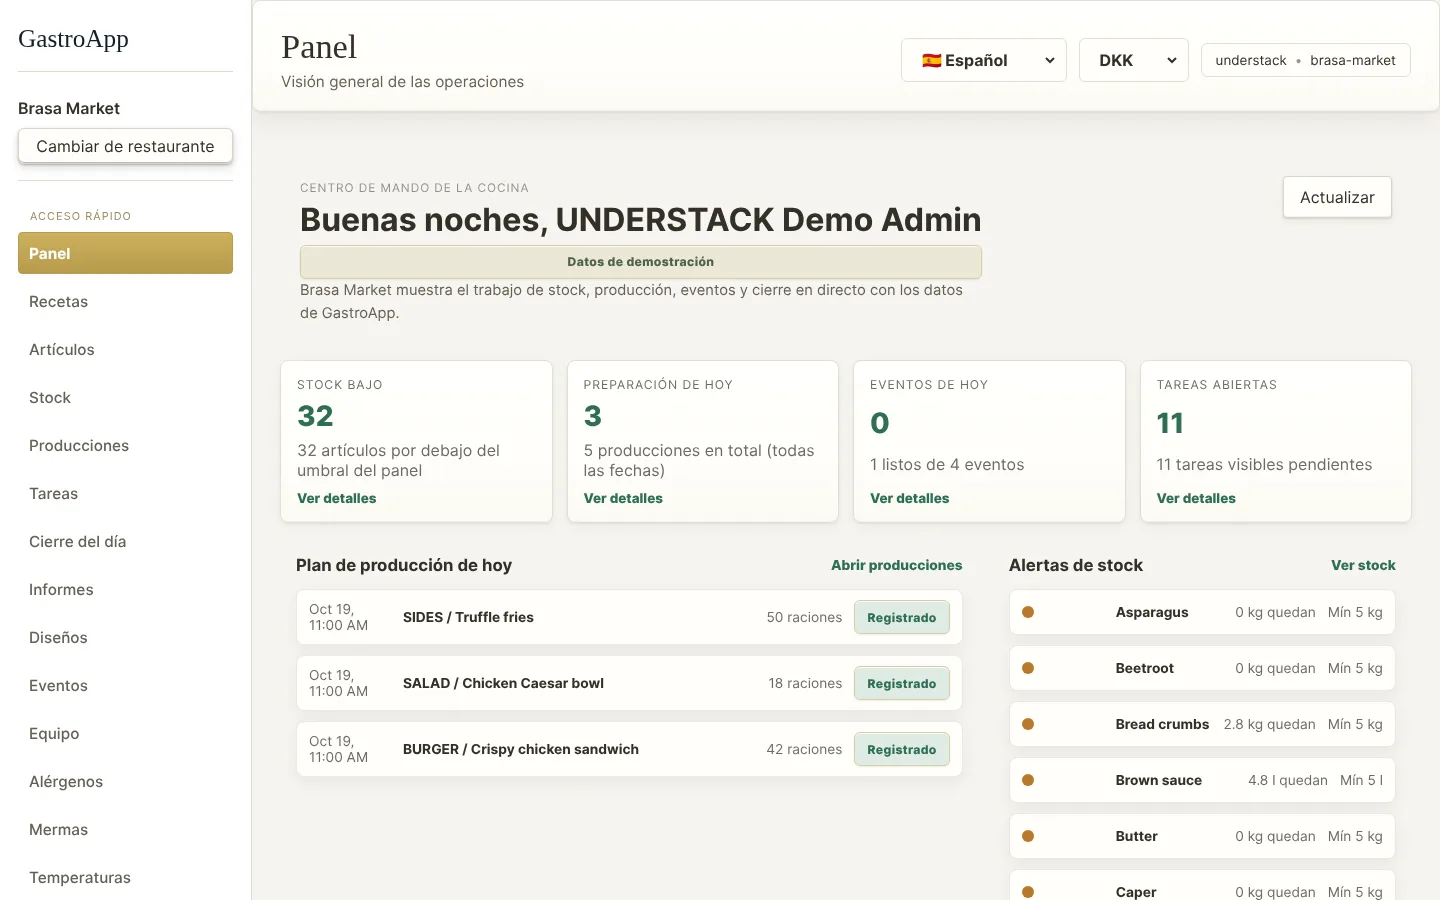The height and width of the screenshot is (900, 1440).
Task: Click the Spanish flag icon in language selector
Action: coord(931,60)
